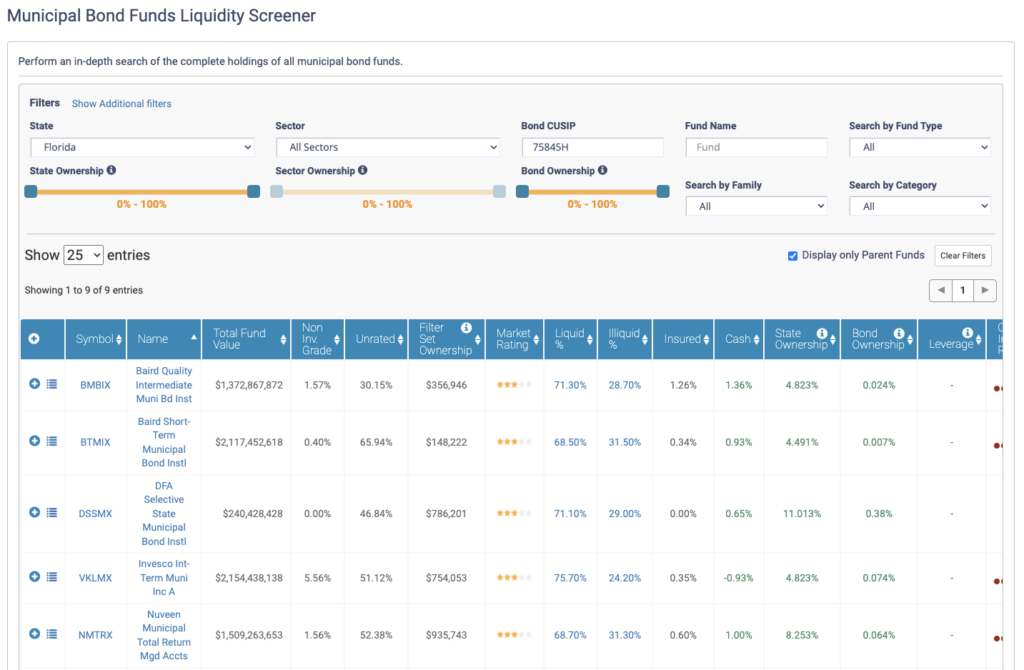This screenshot has height=670, width=1024.
Task: Click page number 1 in pagination
Action: [963, 290]
